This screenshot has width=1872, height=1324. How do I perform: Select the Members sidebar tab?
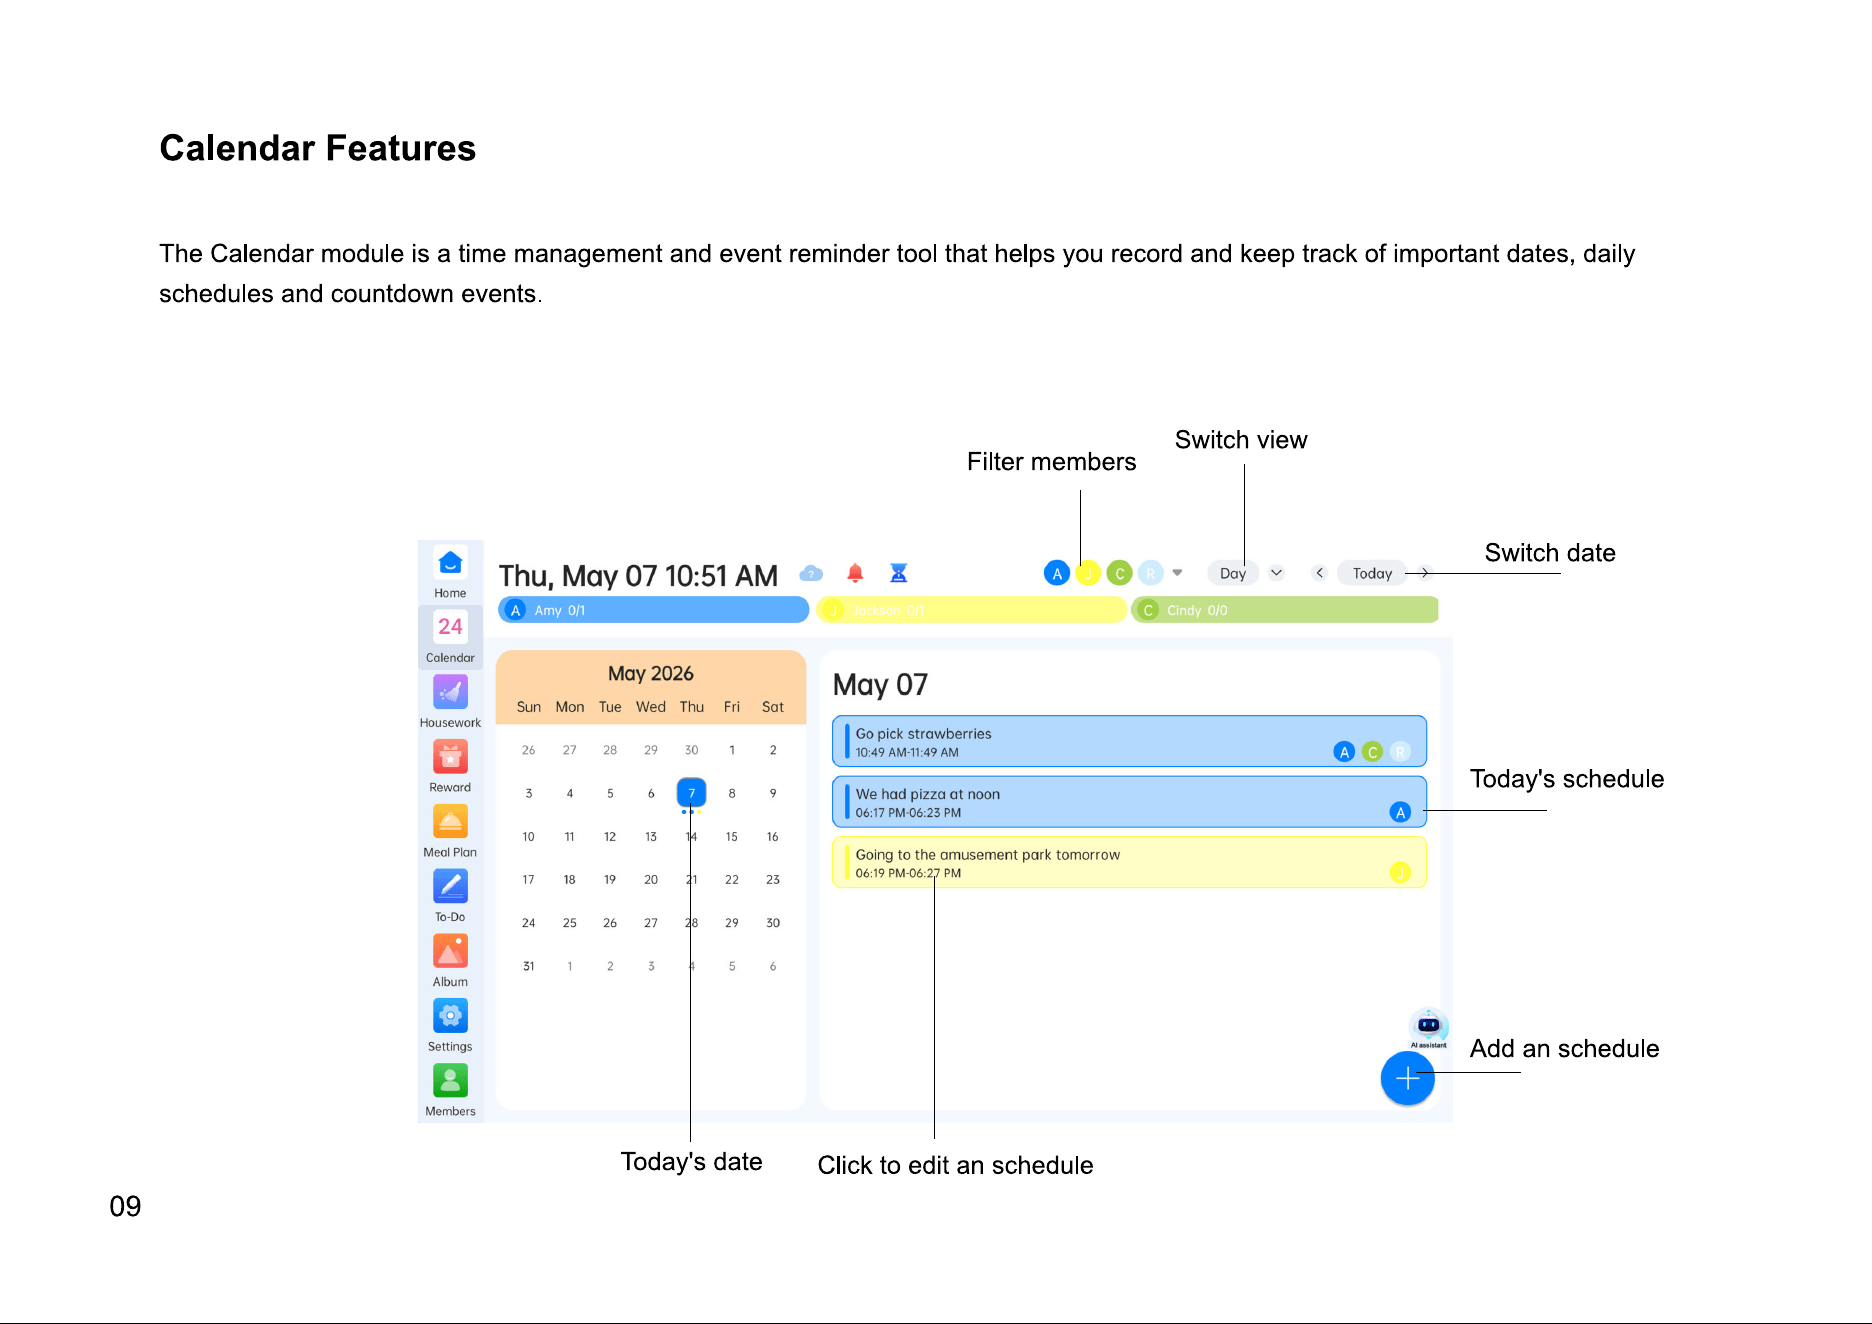450,1090
